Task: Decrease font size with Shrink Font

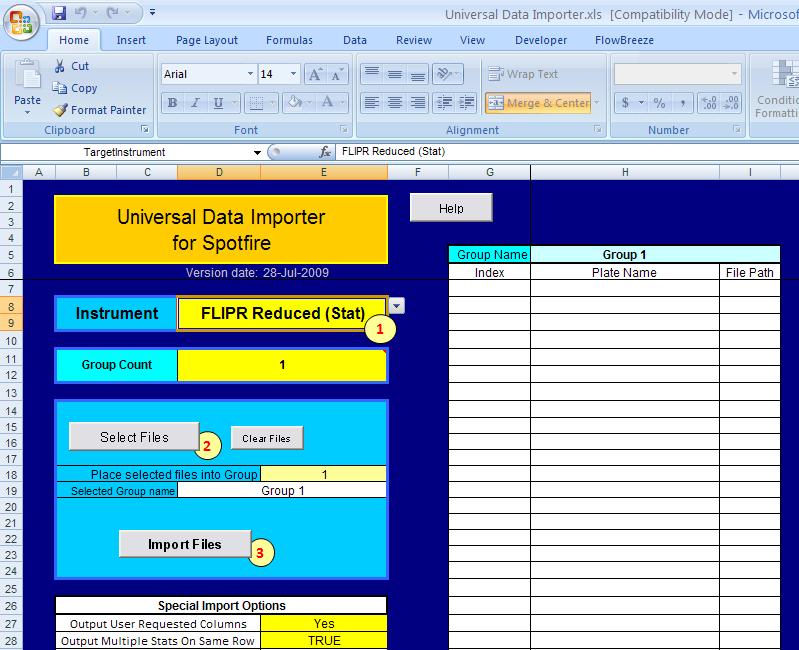Action: point(337,74)
